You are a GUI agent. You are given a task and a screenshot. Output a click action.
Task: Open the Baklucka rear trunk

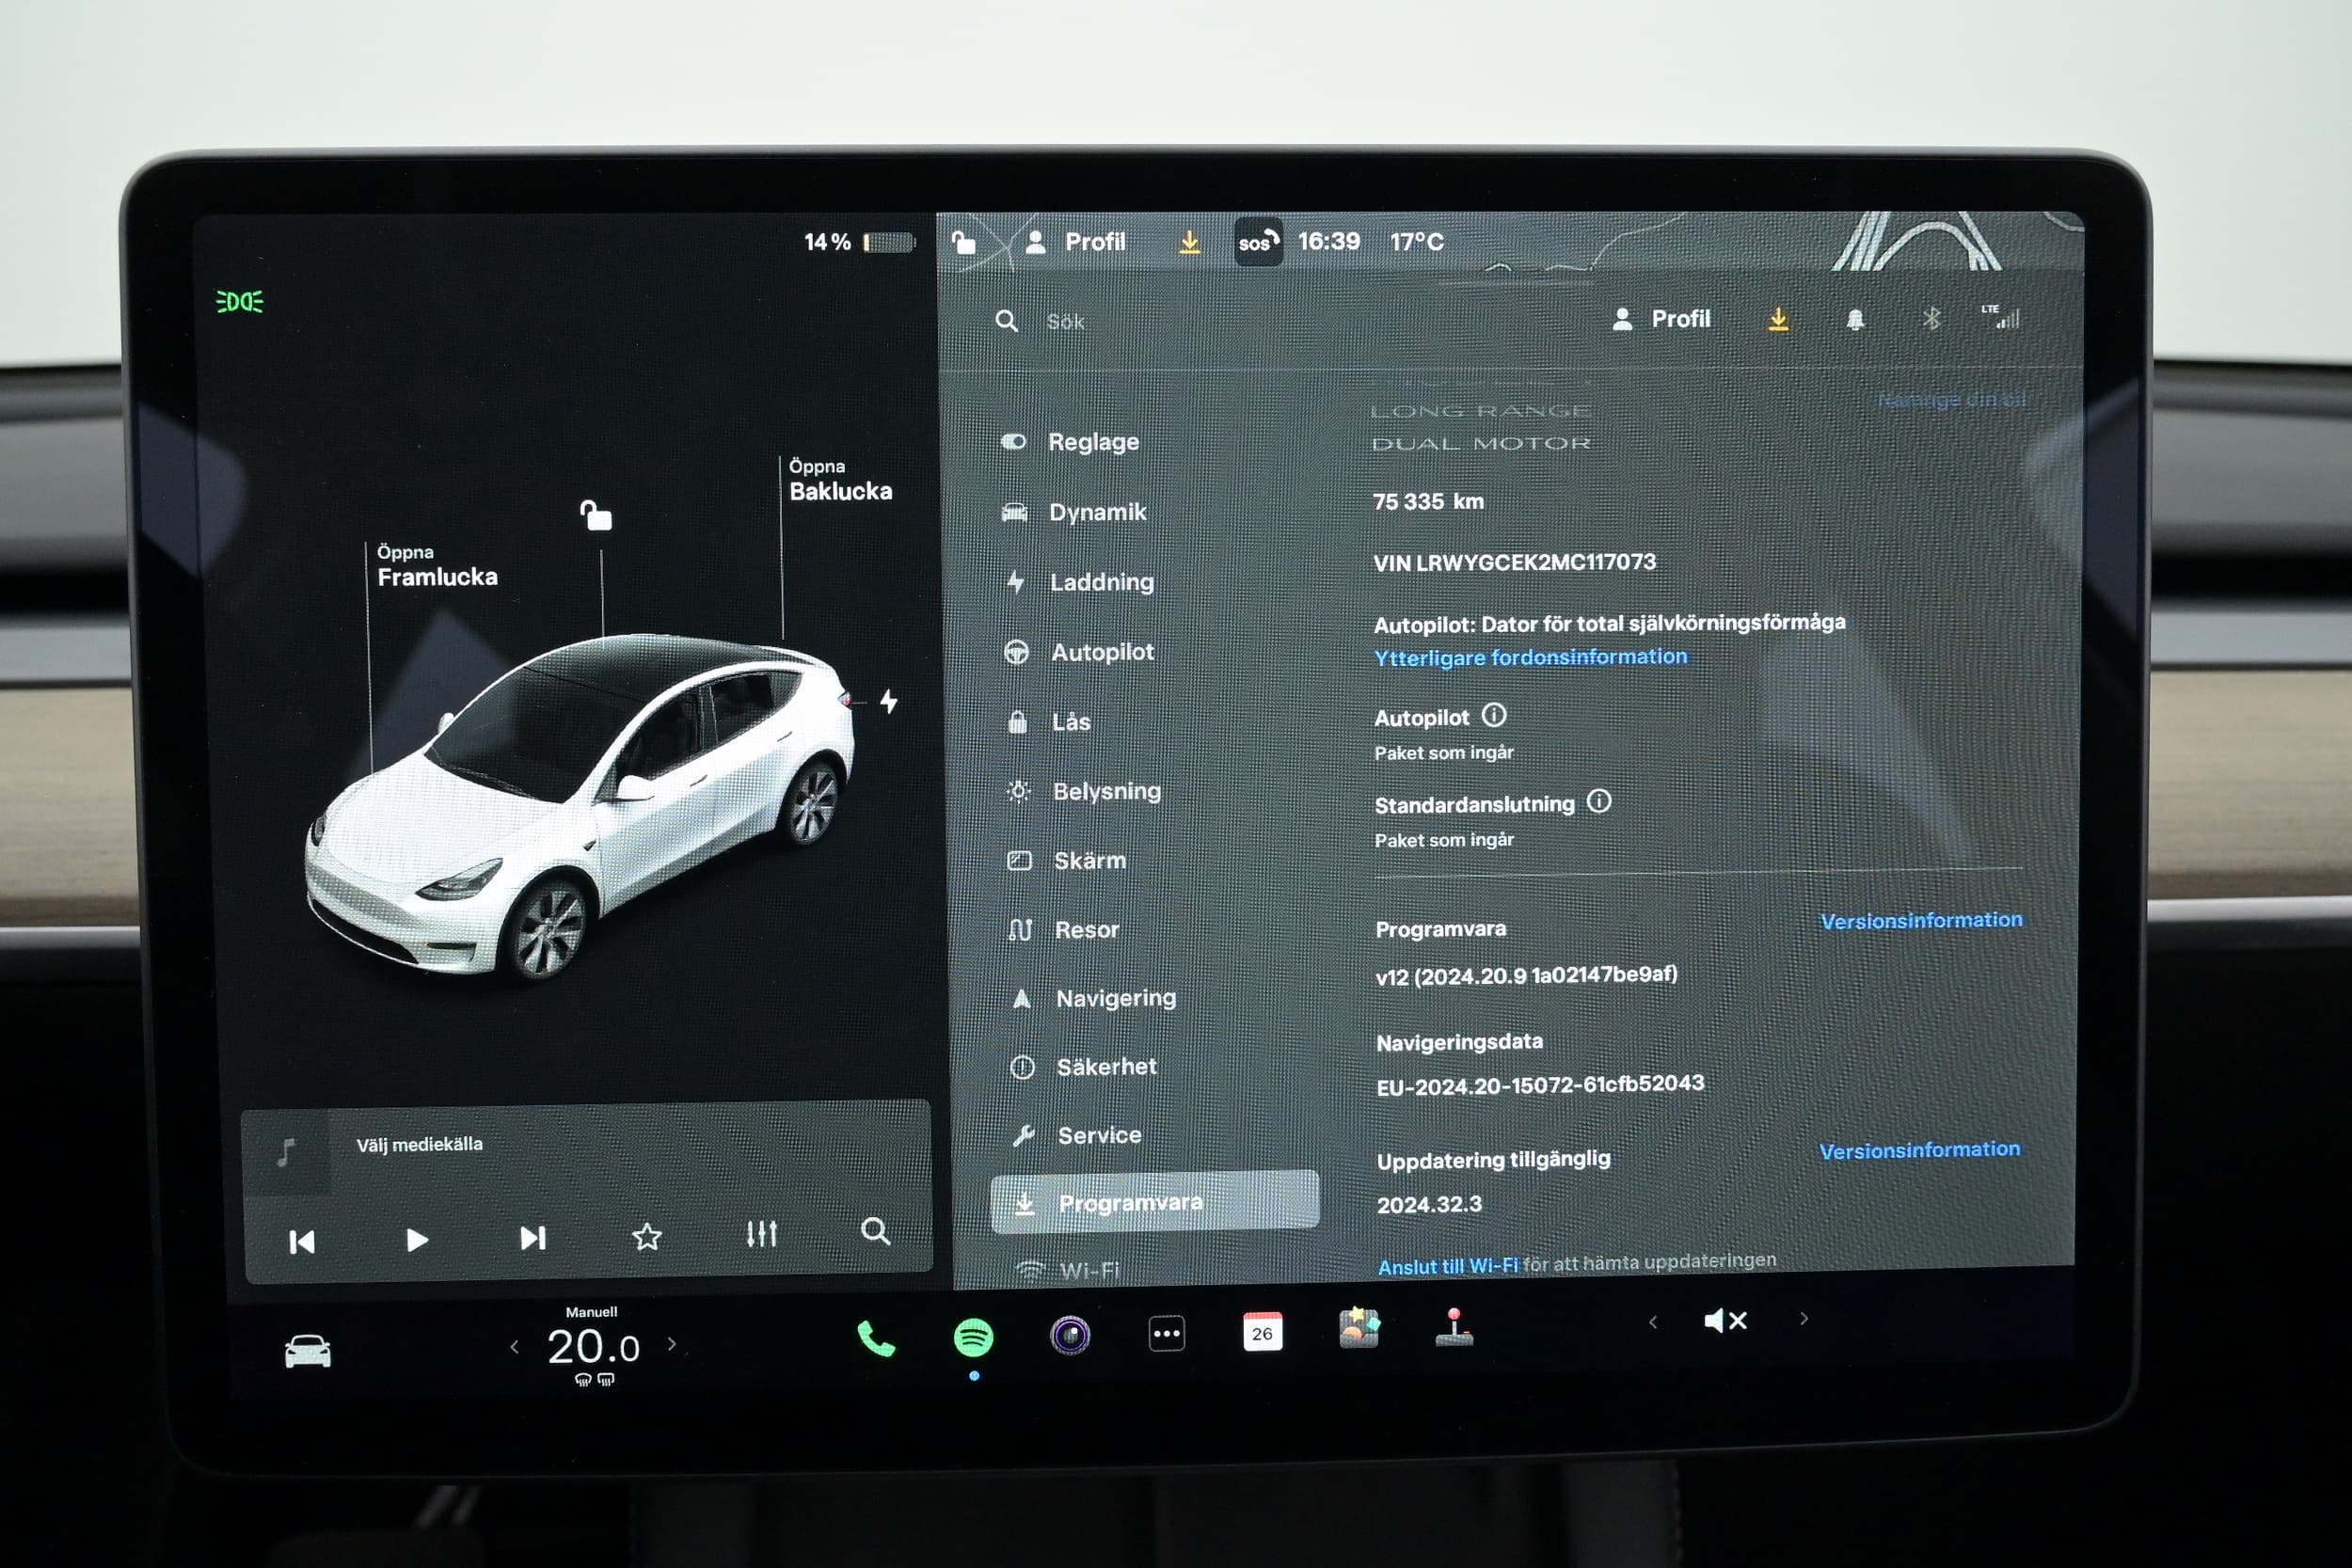click(840, 481)
